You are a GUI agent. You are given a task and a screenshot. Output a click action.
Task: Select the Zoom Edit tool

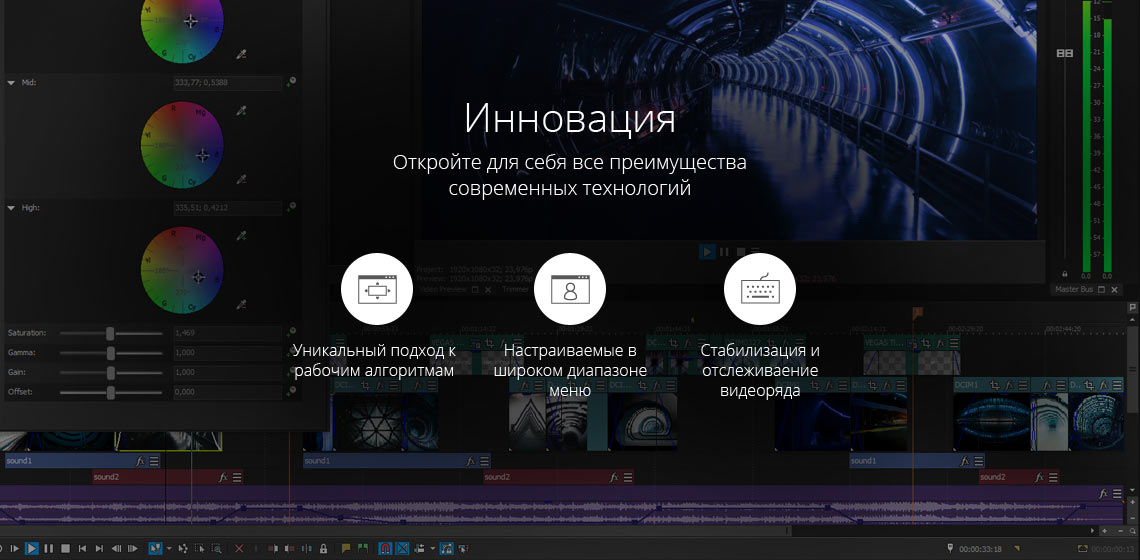[x=217, y=548]
